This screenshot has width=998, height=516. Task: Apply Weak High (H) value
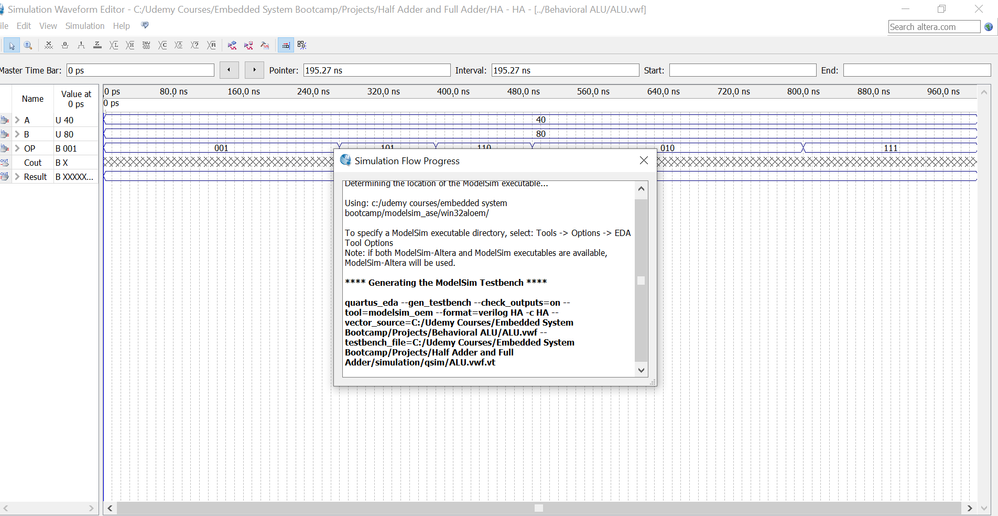pyautogui.click(x=130, y=45)
